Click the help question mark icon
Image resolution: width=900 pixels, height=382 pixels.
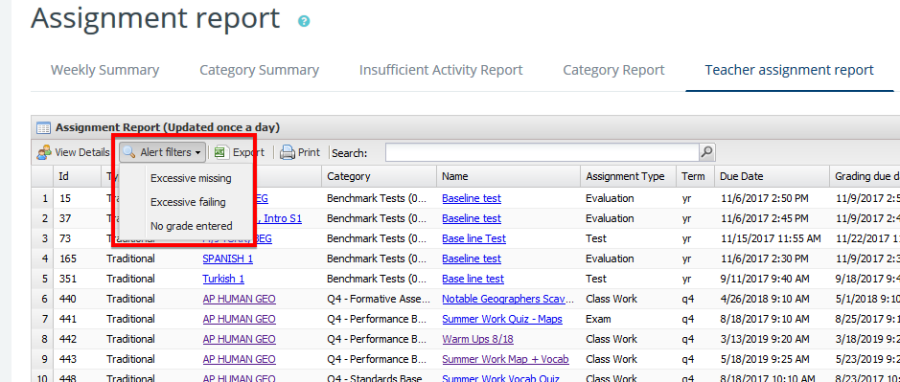click(x=304, y=21)
